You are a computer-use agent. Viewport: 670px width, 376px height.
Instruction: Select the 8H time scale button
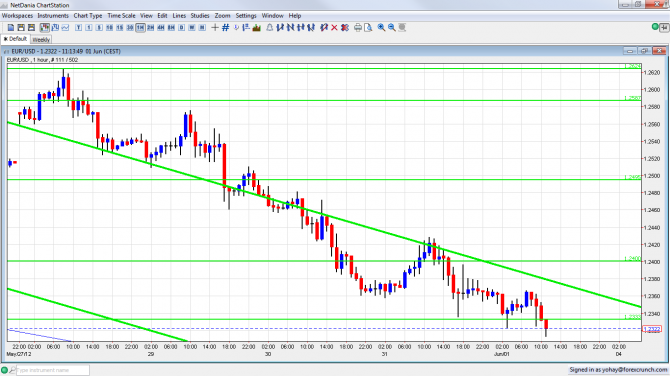click(x=171, y=28)
